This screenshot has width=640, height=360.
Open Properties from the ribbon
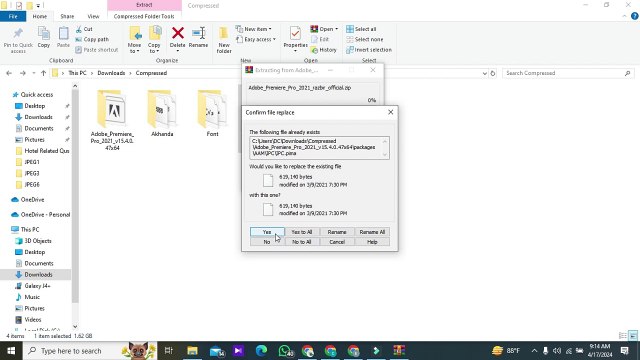point(295,38)
